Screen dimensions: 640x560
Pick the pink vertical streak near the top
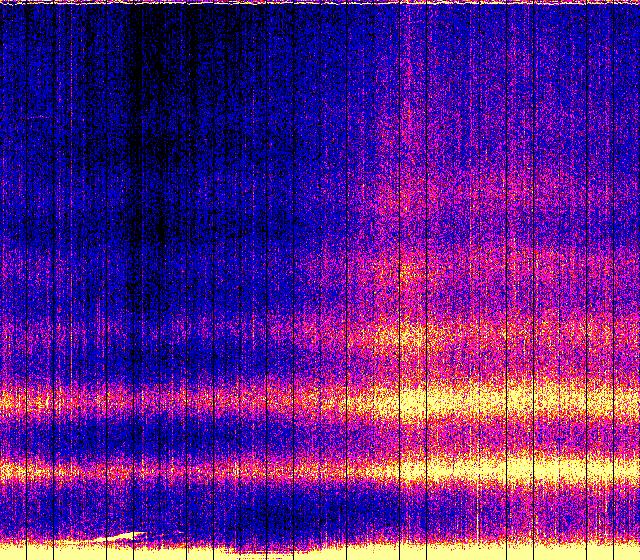(407, 70)
